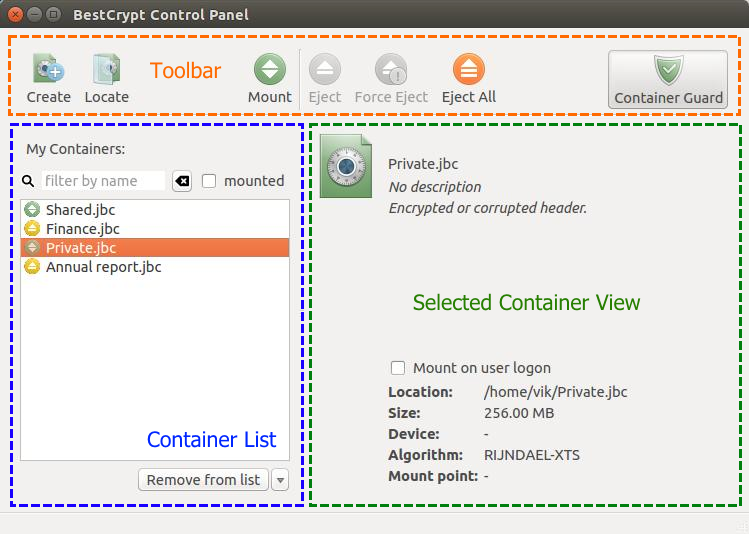749x534 pixels.
Task: Click the 256.00 MB size value
Action: point(519,413)
